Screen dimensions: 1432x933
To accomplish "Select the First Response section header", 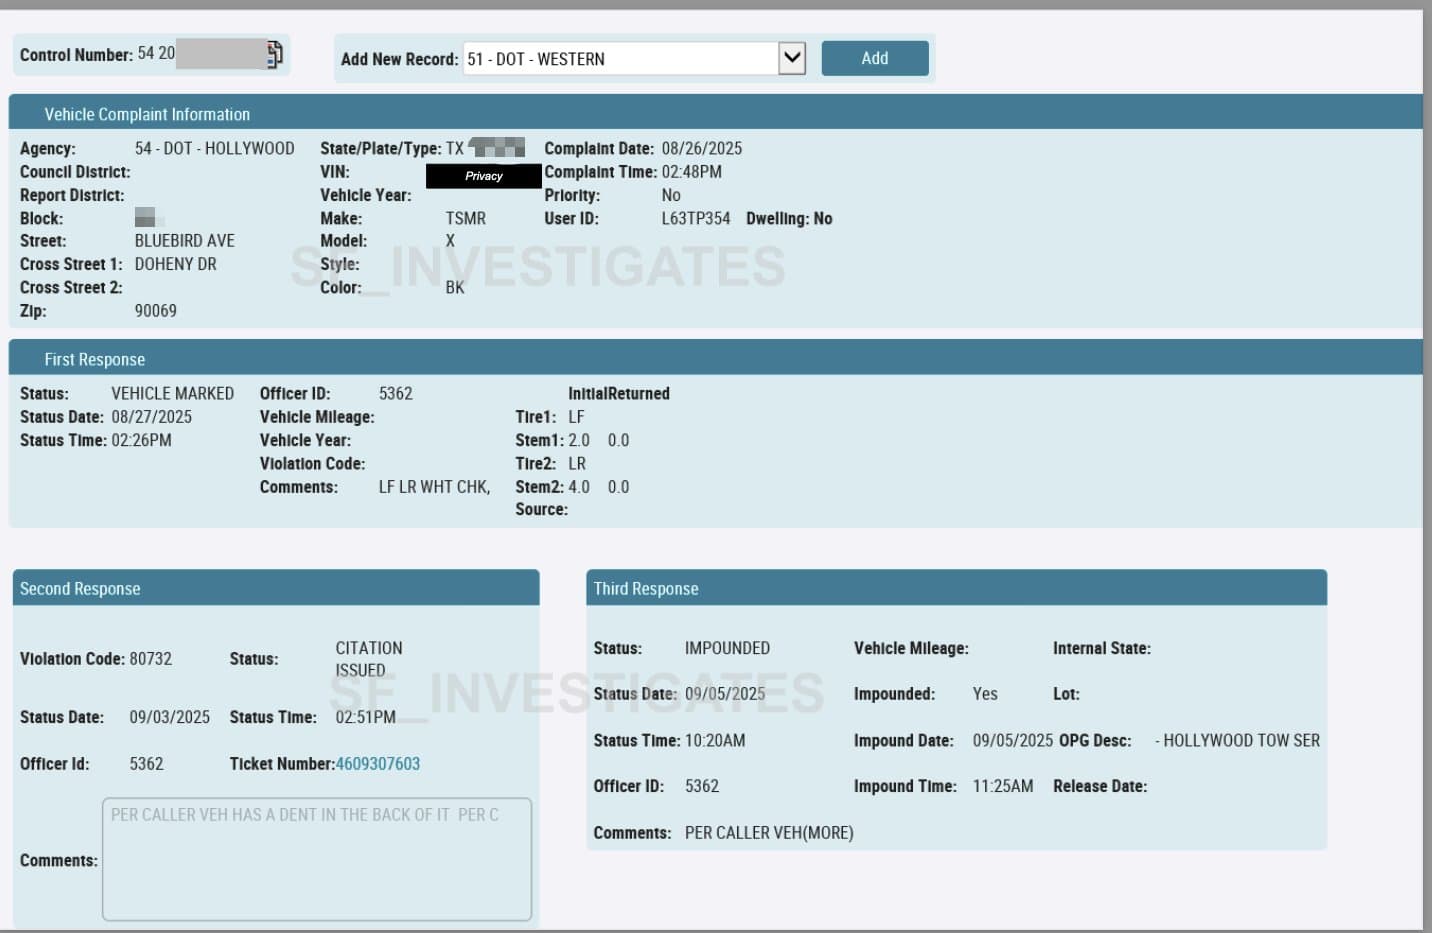I will (95, 359).
